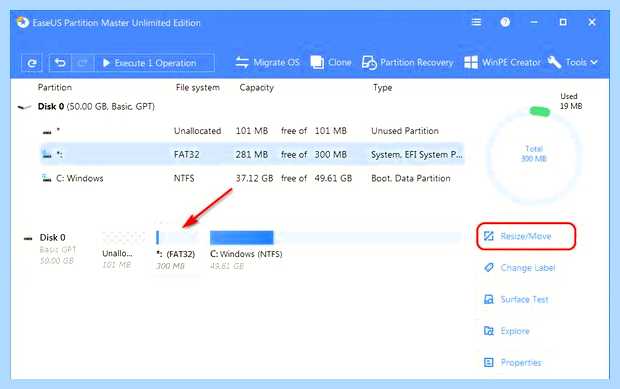Click the Partition column header

55,87
